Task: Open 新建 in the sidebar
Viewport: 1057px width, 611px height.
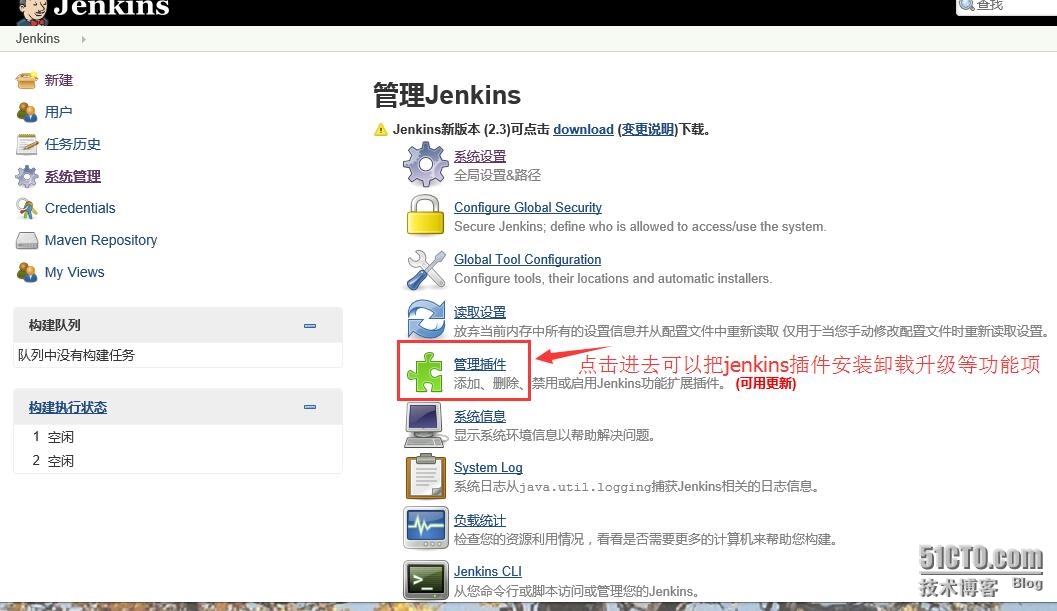Action: [x=59, y=80]
